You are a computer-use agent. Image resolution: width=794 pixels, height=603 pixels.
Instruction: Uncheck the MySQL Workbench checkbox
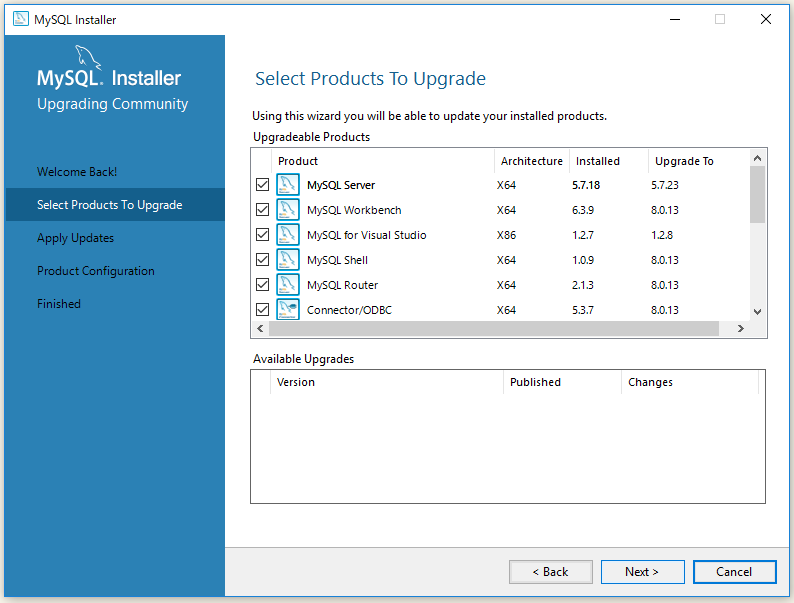262,210
